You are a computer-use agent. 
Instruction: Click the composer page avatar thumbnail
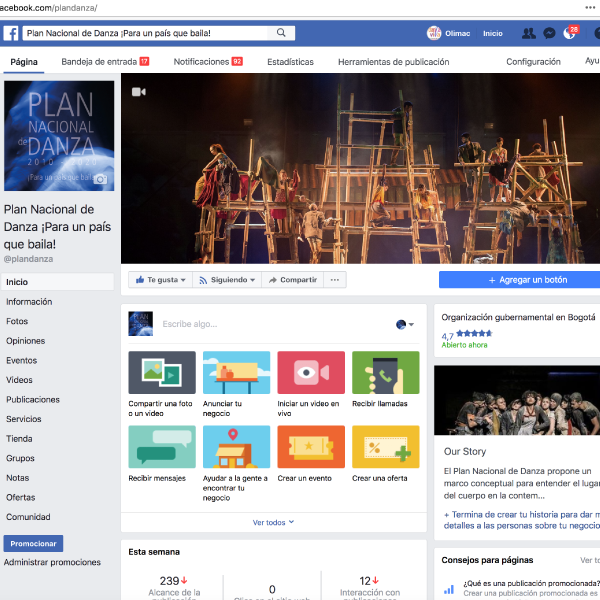[x=140, y=324]
